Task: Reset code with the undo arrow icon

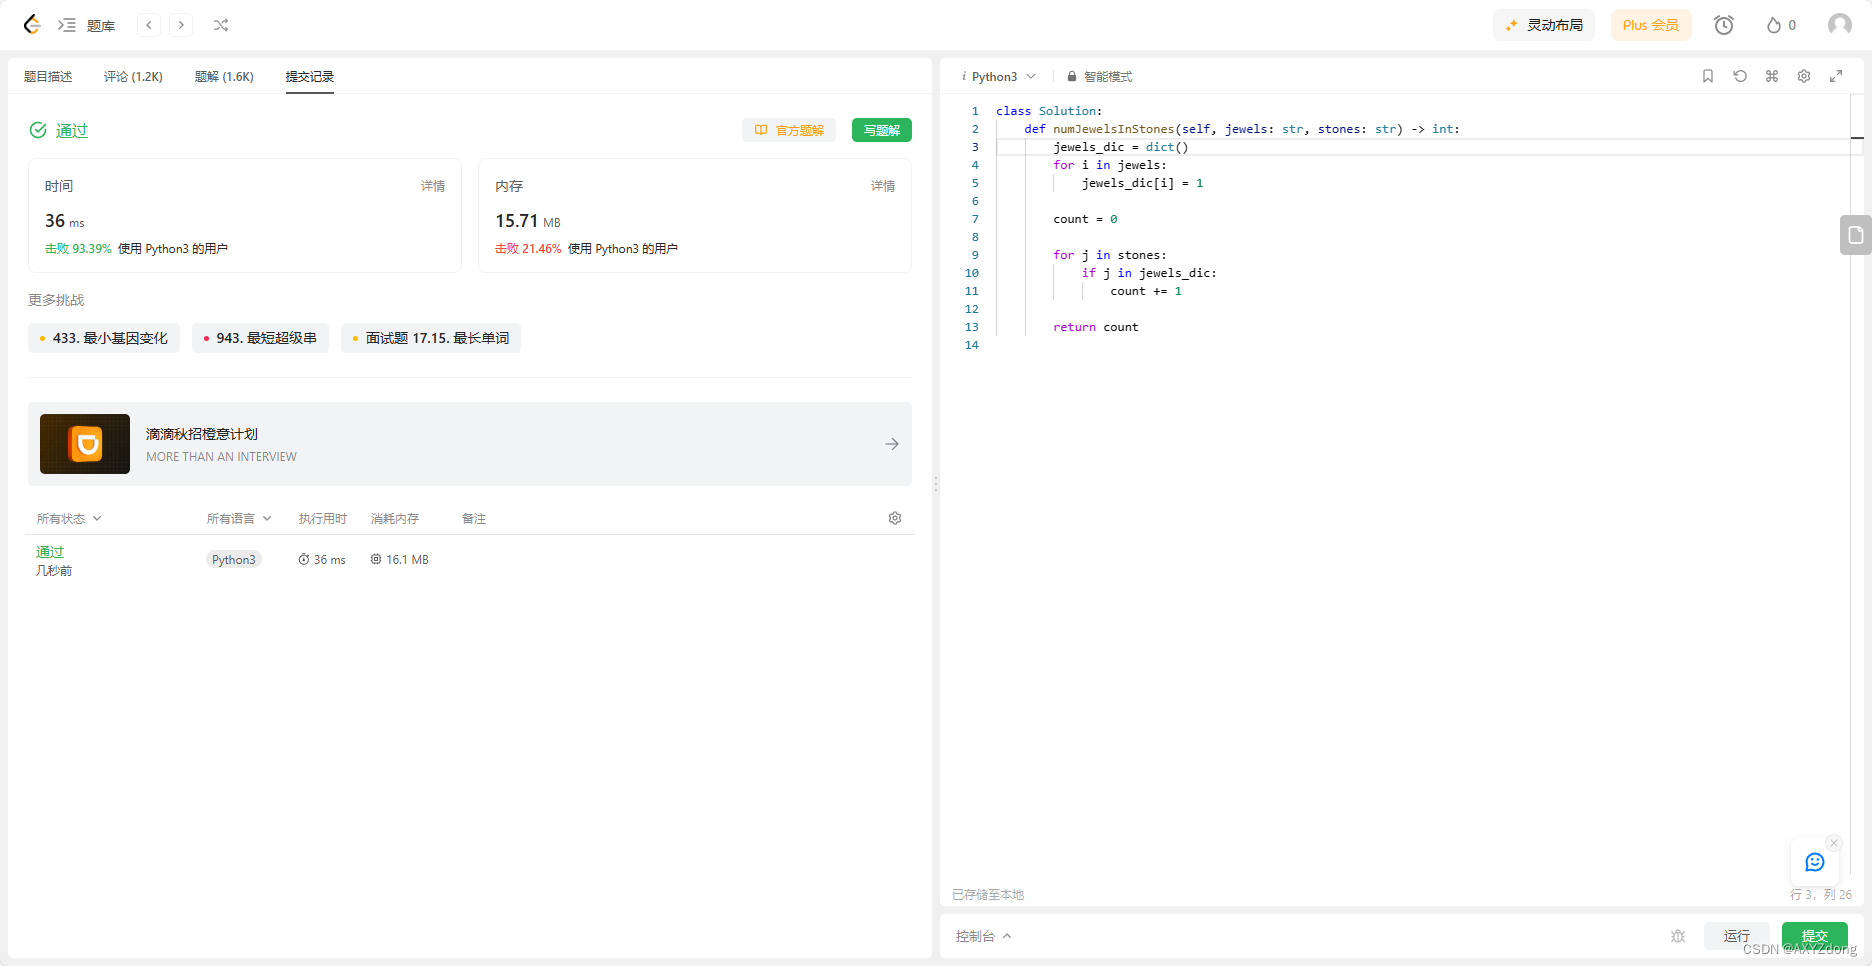Action: (1740, 76)
